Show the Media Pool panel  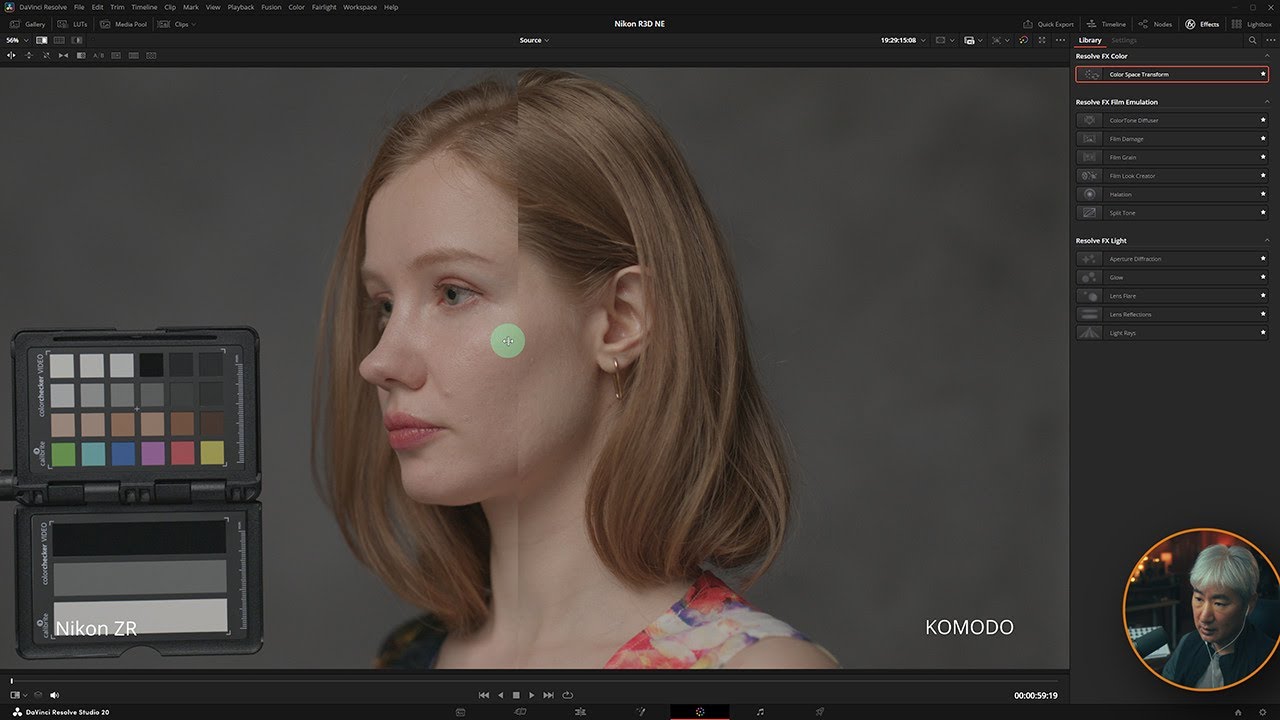click(x=124, y=24)
